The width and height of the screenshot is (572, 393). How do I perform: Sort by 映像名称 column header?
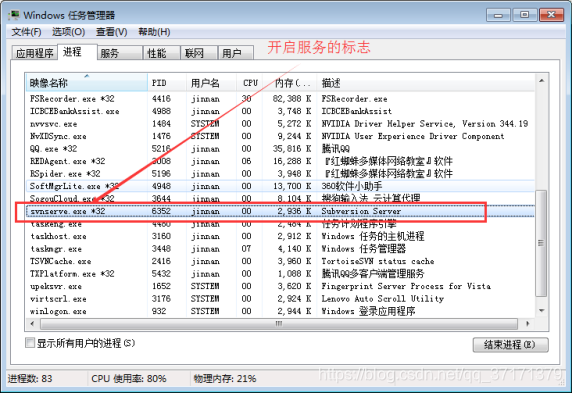(x=86, y=83)
